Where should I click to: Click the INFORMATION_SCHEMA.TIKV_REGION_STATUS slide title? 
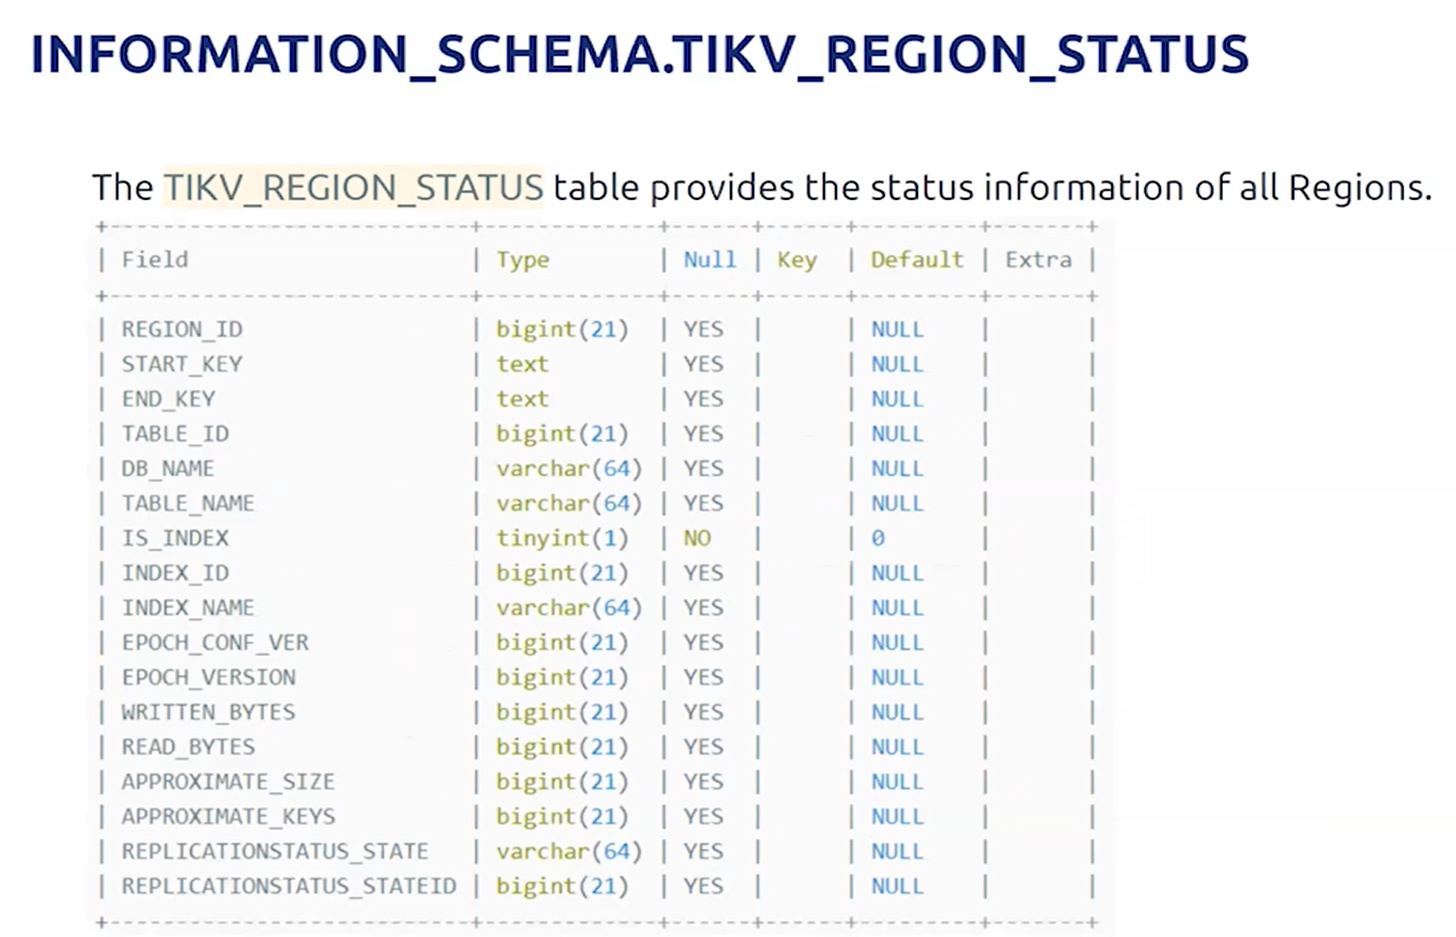[640, 55]
